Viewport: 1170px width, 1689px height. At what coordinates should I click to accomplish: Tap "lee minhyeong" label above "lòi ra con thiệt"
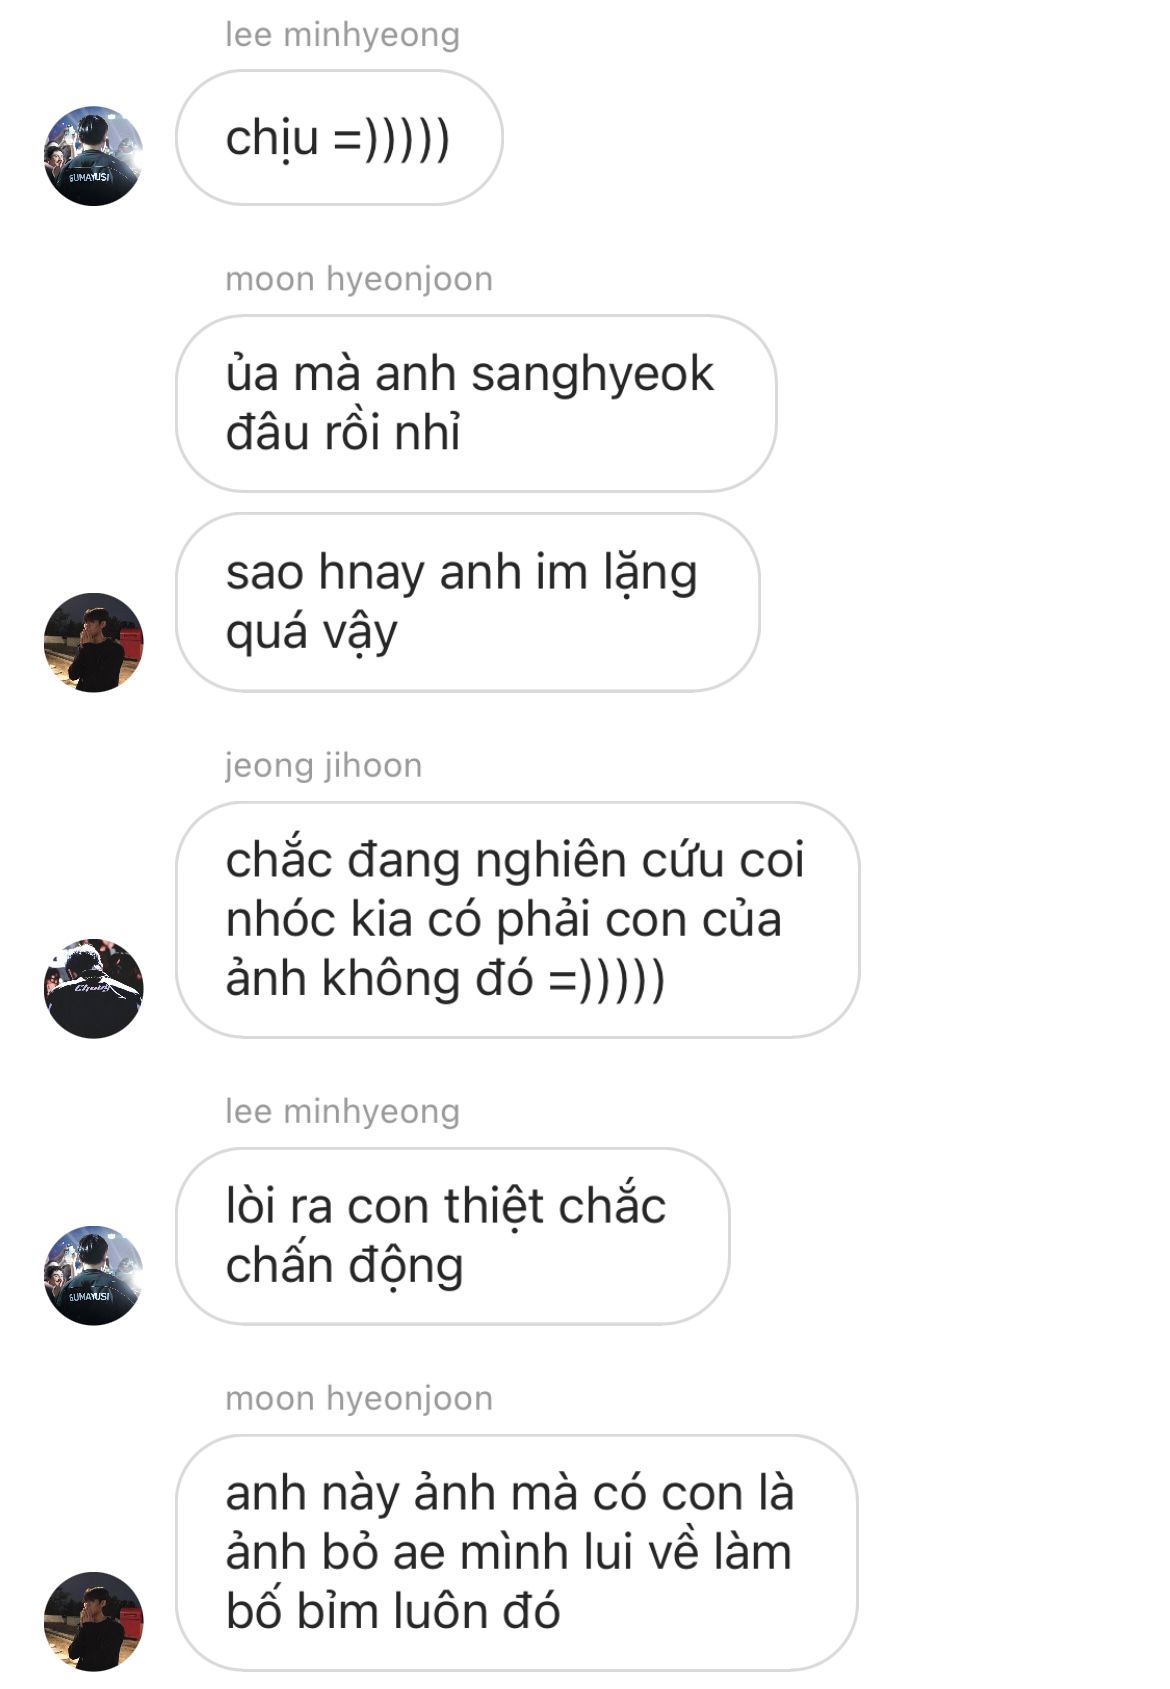pos(342,1111)
